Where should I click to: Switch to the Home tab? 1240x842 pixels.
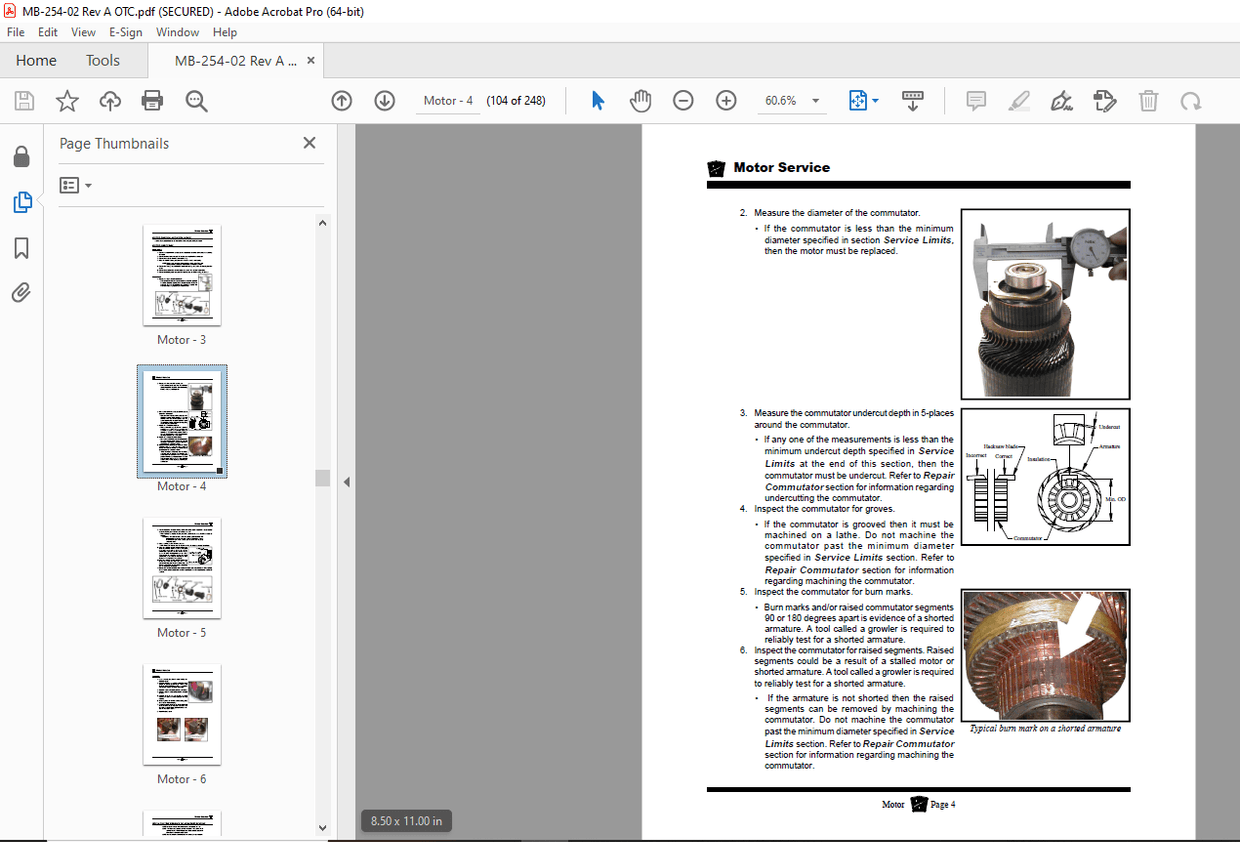tap(36, 60)
